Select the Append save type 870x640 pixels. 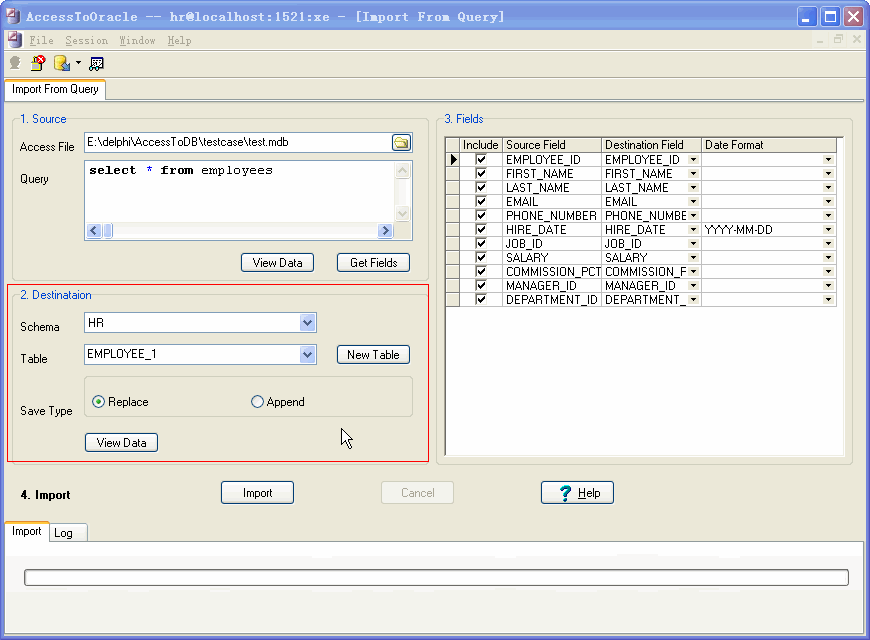click(x=257, y=401)
